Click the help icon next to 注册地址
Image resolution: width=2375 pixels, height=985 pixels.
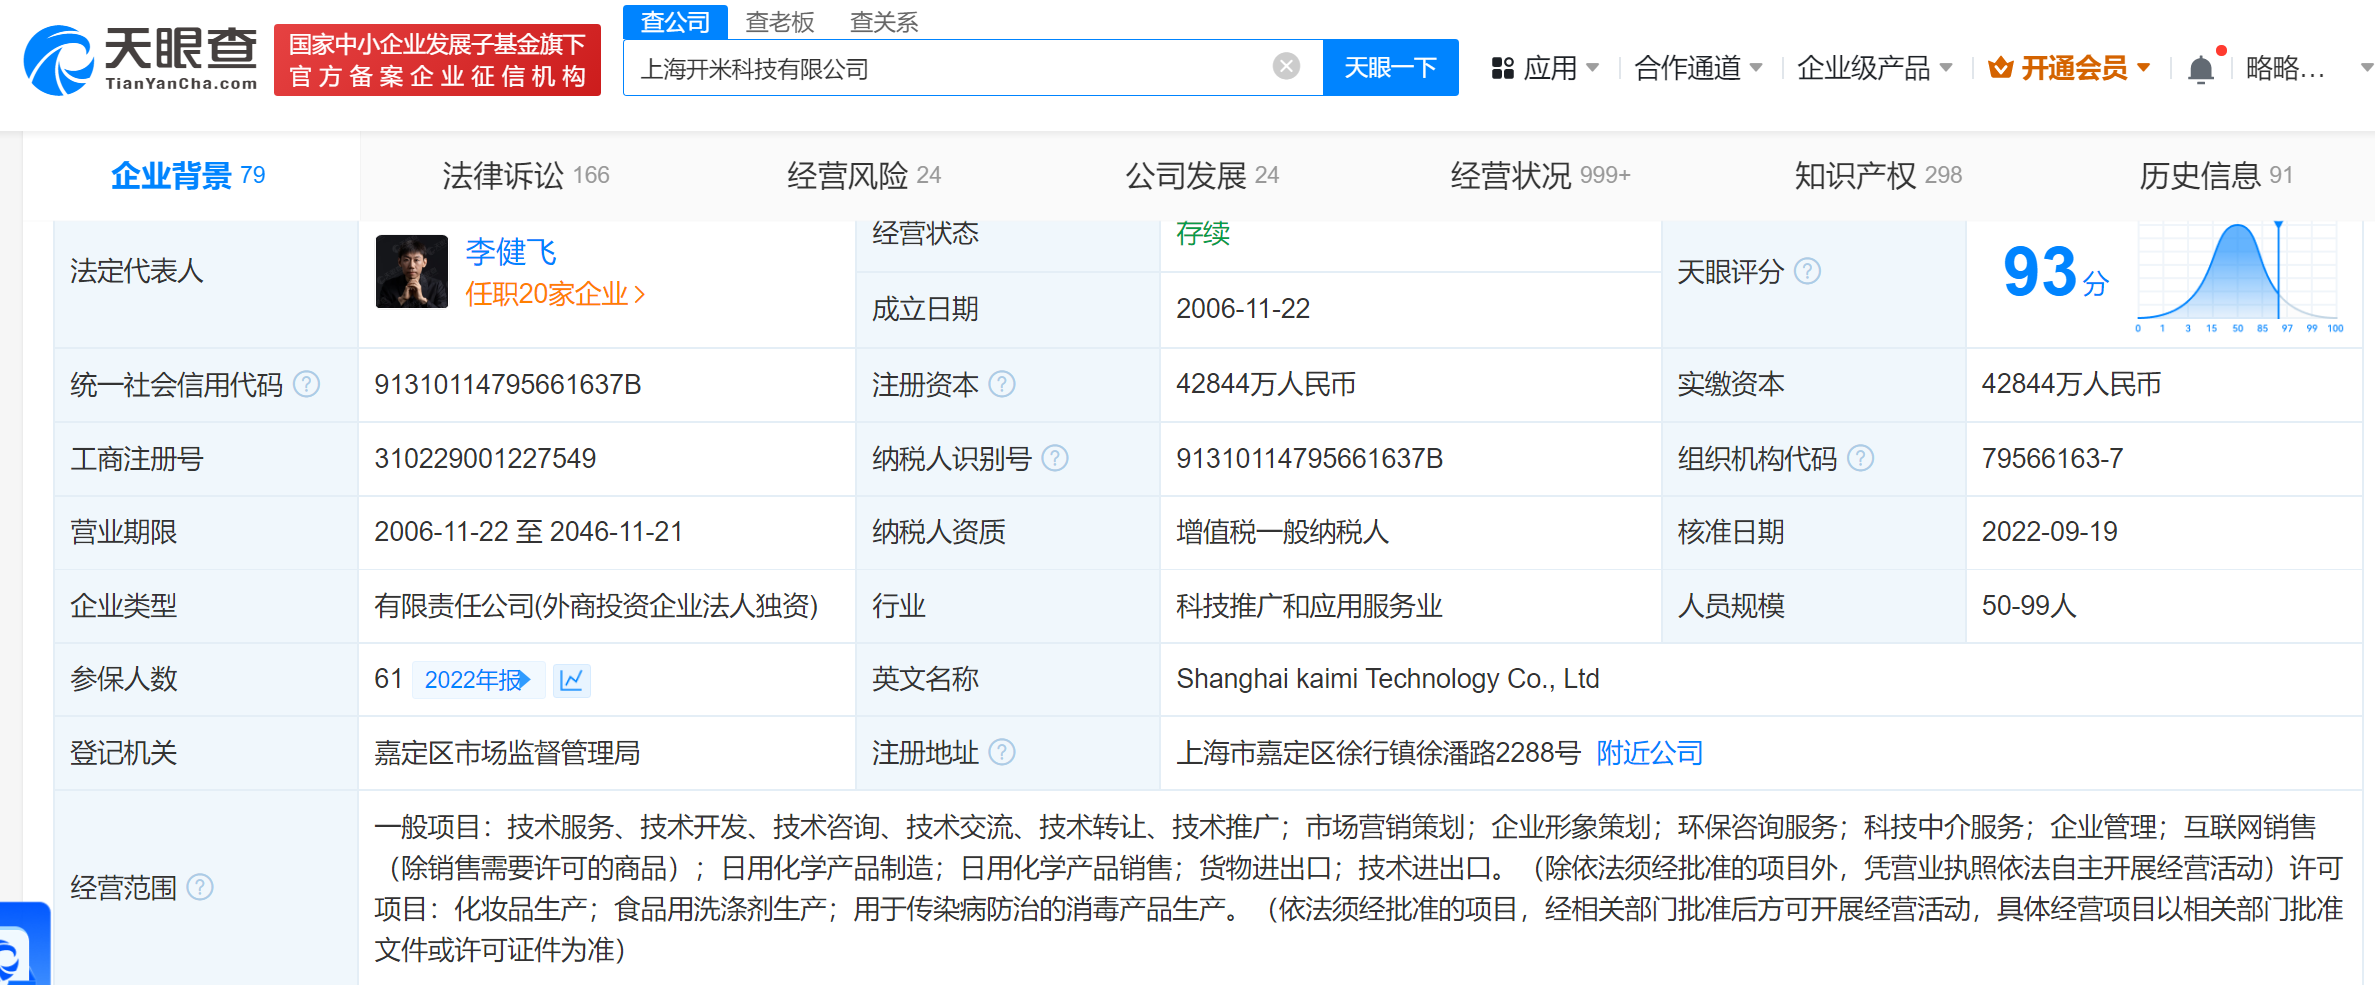[1002, 752]
